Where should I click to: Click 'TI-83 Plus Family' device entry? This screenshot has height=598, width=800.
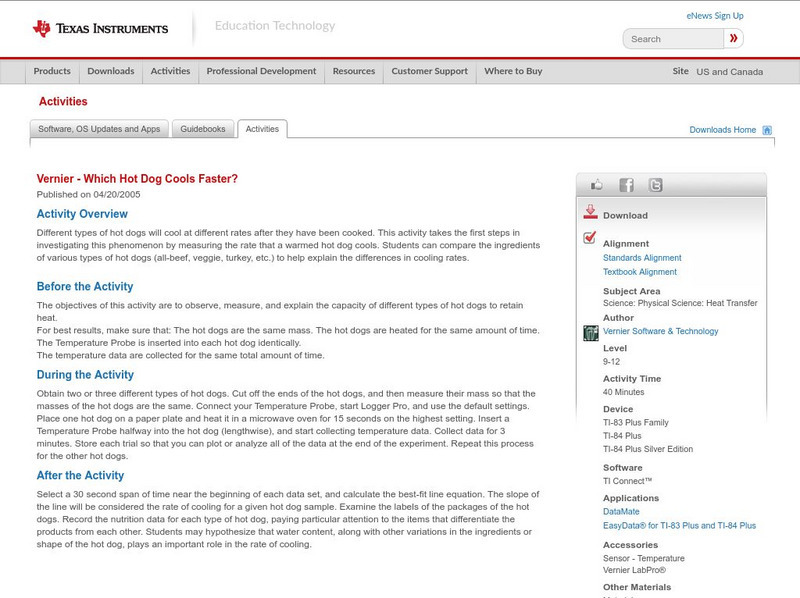[636, 422]
